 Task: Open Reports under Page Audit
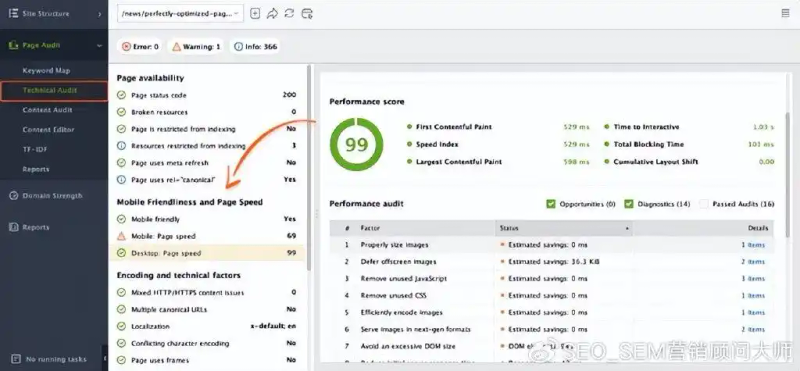(36, 169)
